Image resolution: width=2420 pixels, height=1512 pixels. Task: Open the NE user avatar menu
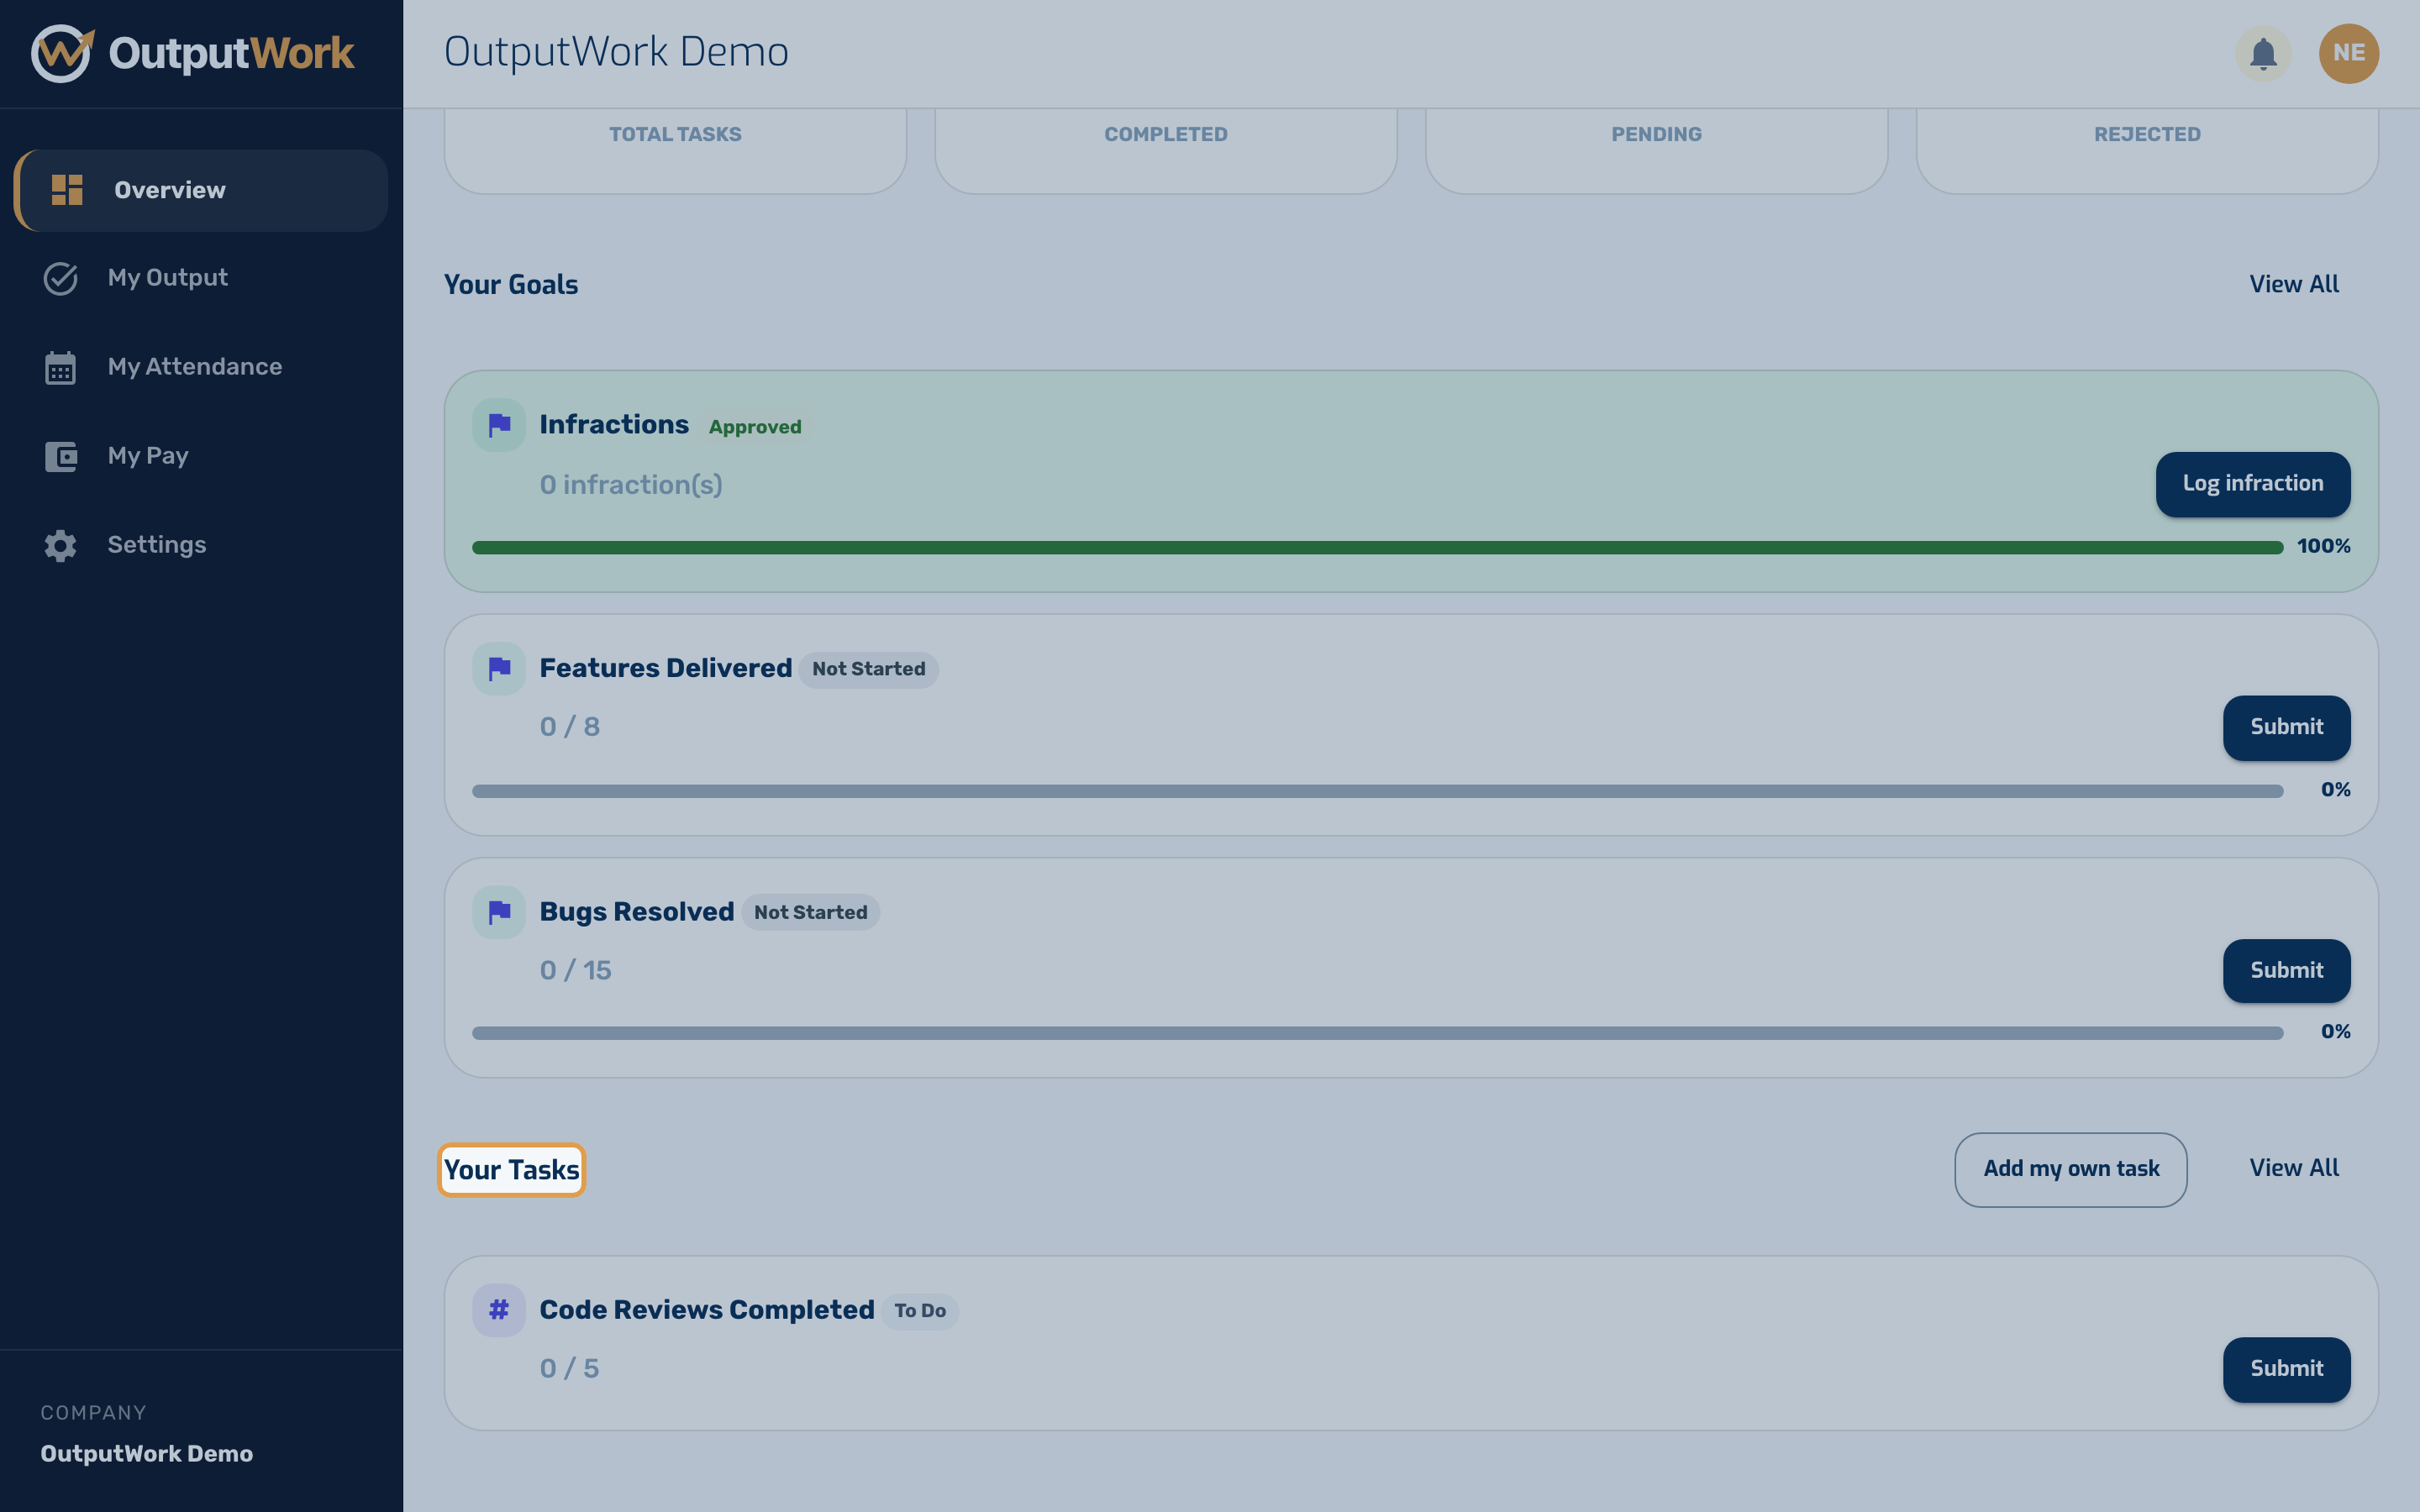(x=2348, y=53)
